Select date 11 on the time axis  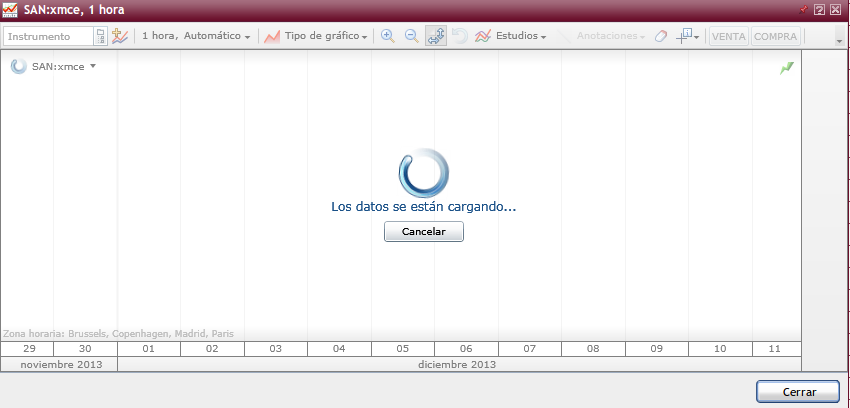[x=775, y=348]
